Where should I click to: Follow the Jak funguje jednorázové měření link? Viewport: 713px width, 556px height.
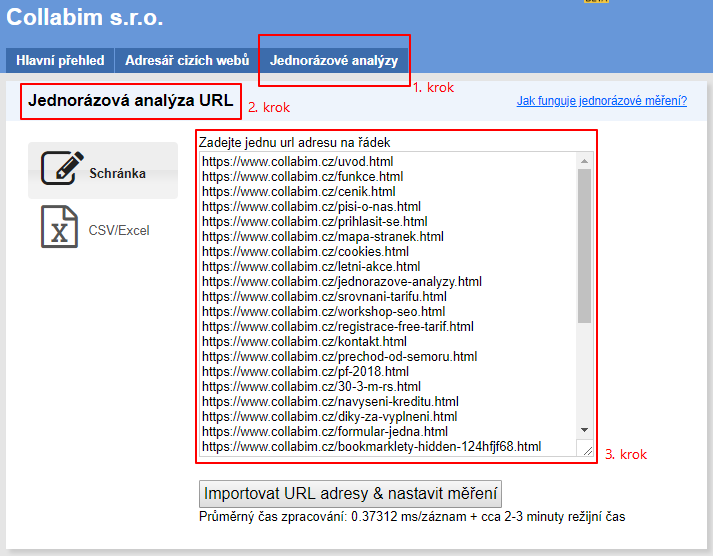click(x=602, y=100)
